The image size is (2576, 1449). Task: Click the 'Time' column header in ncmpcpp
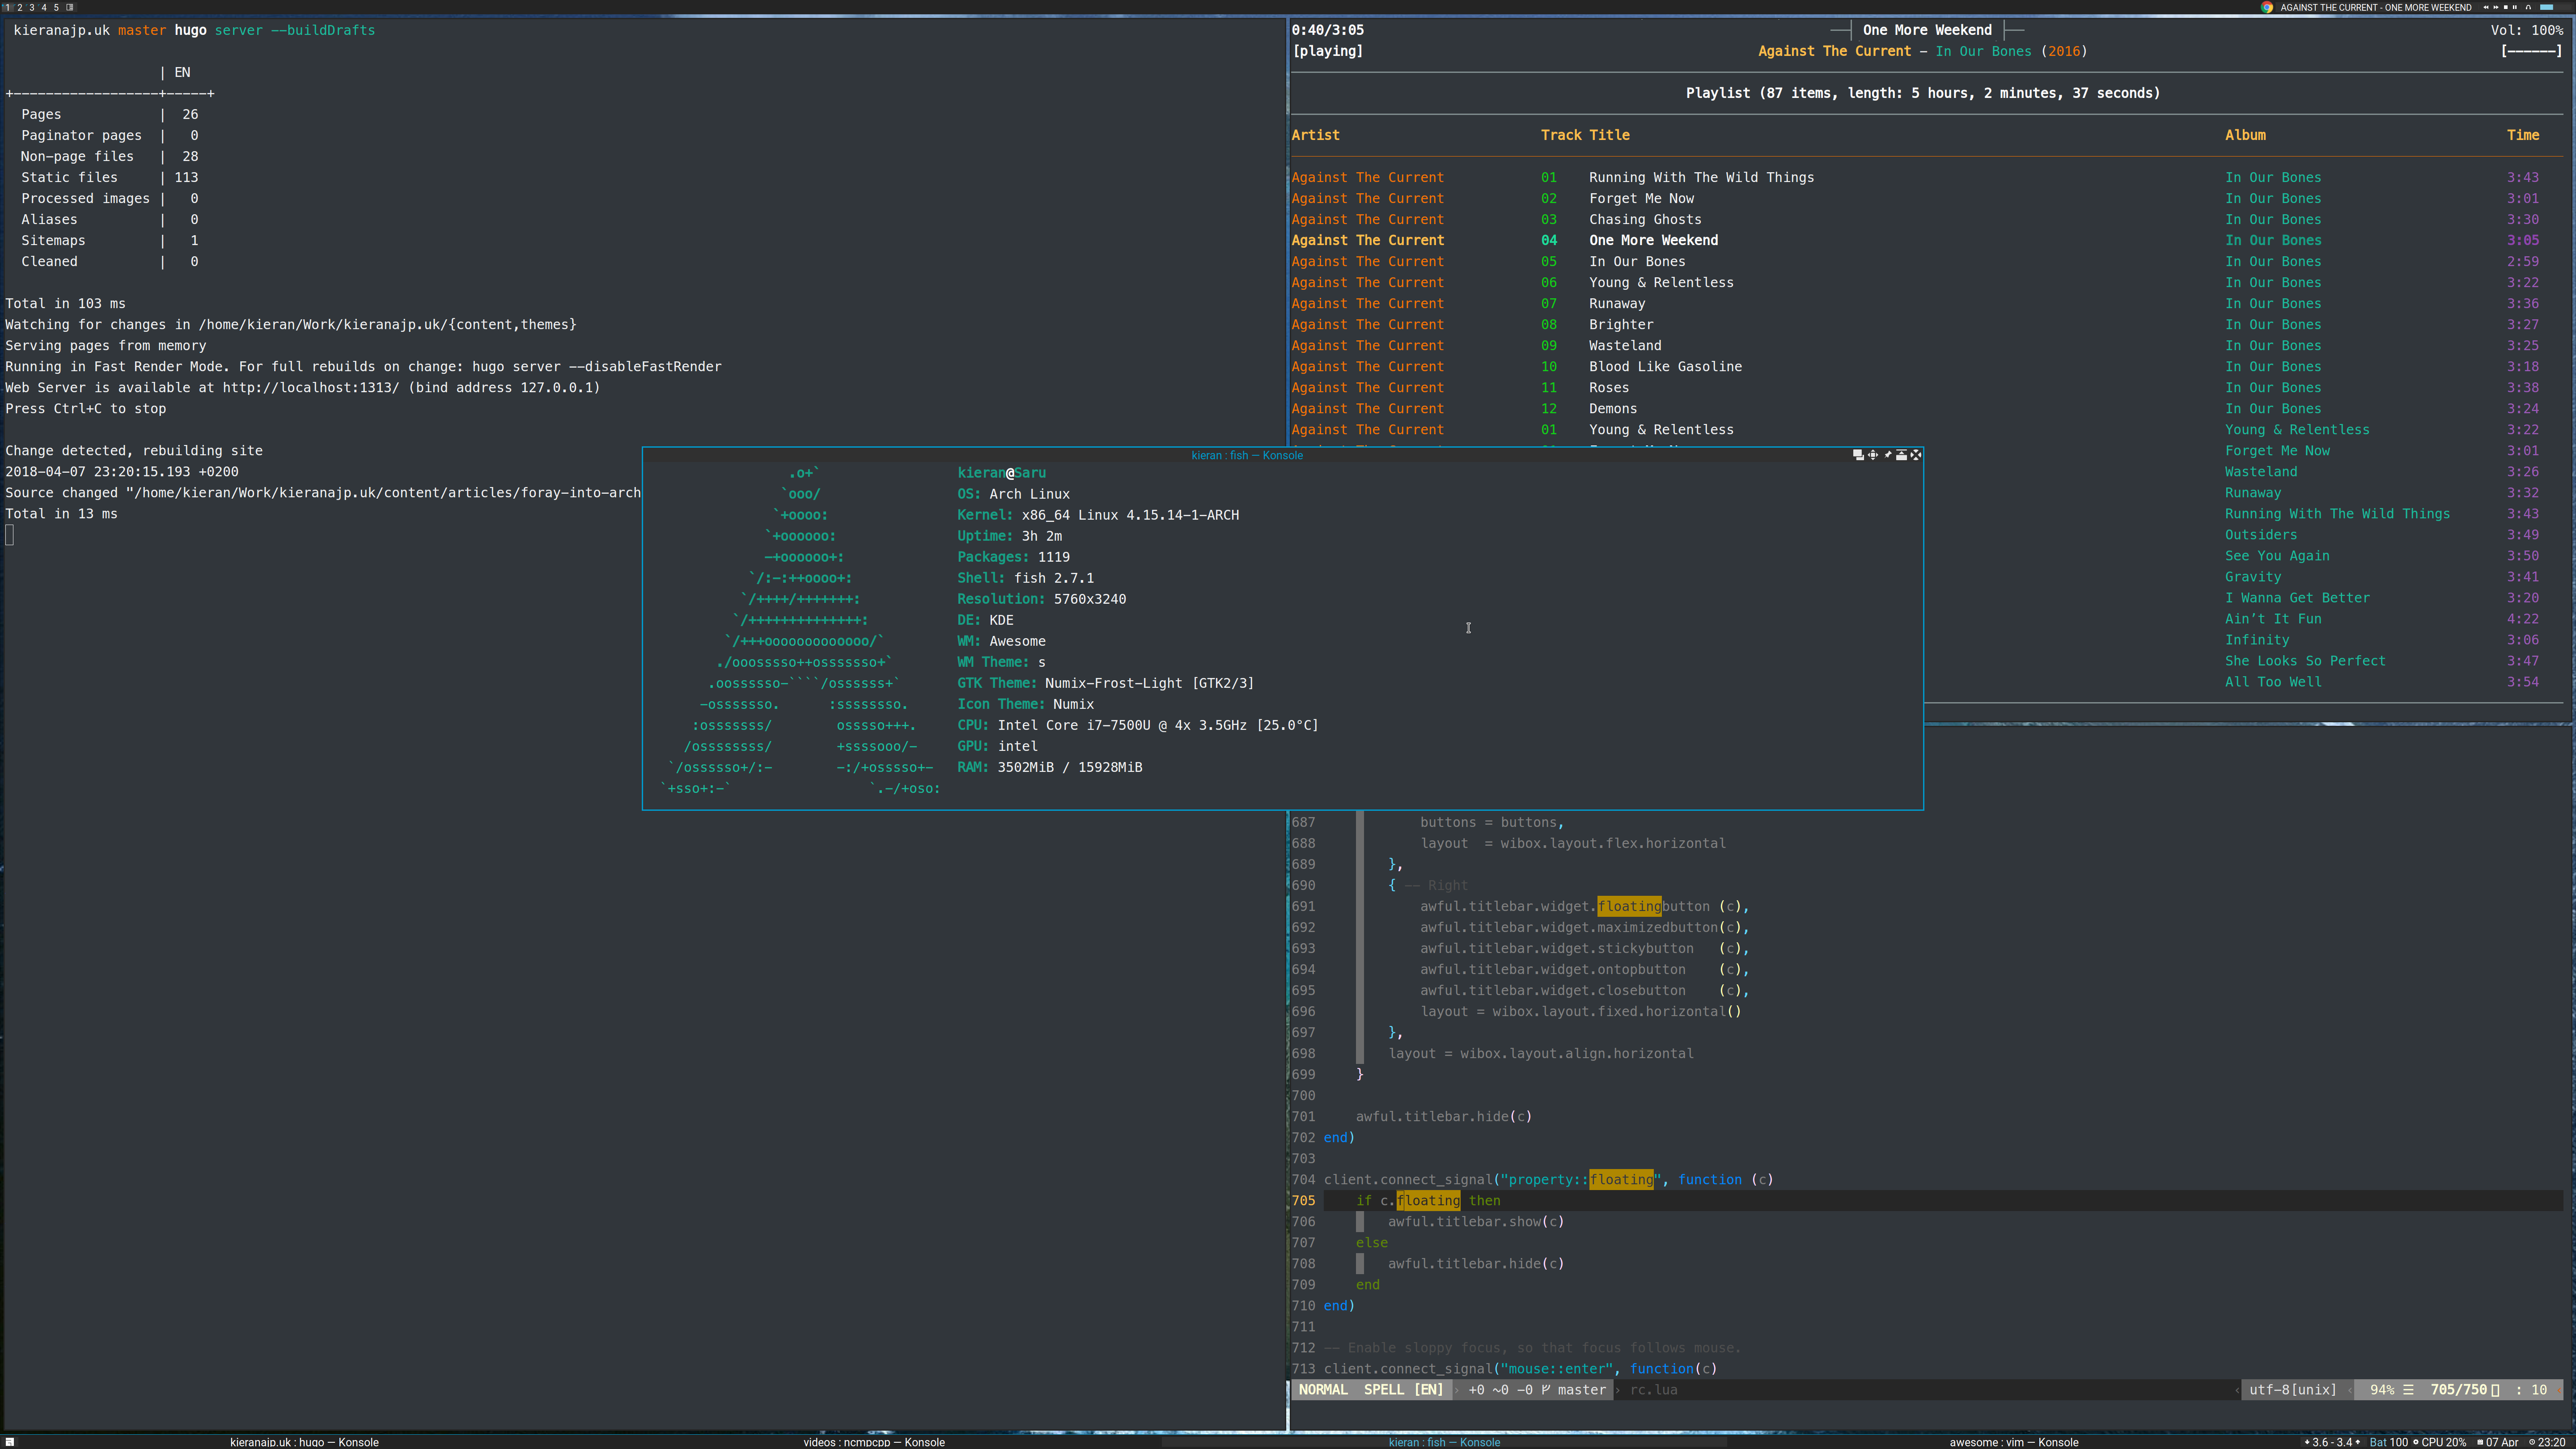coord(2522,135)
